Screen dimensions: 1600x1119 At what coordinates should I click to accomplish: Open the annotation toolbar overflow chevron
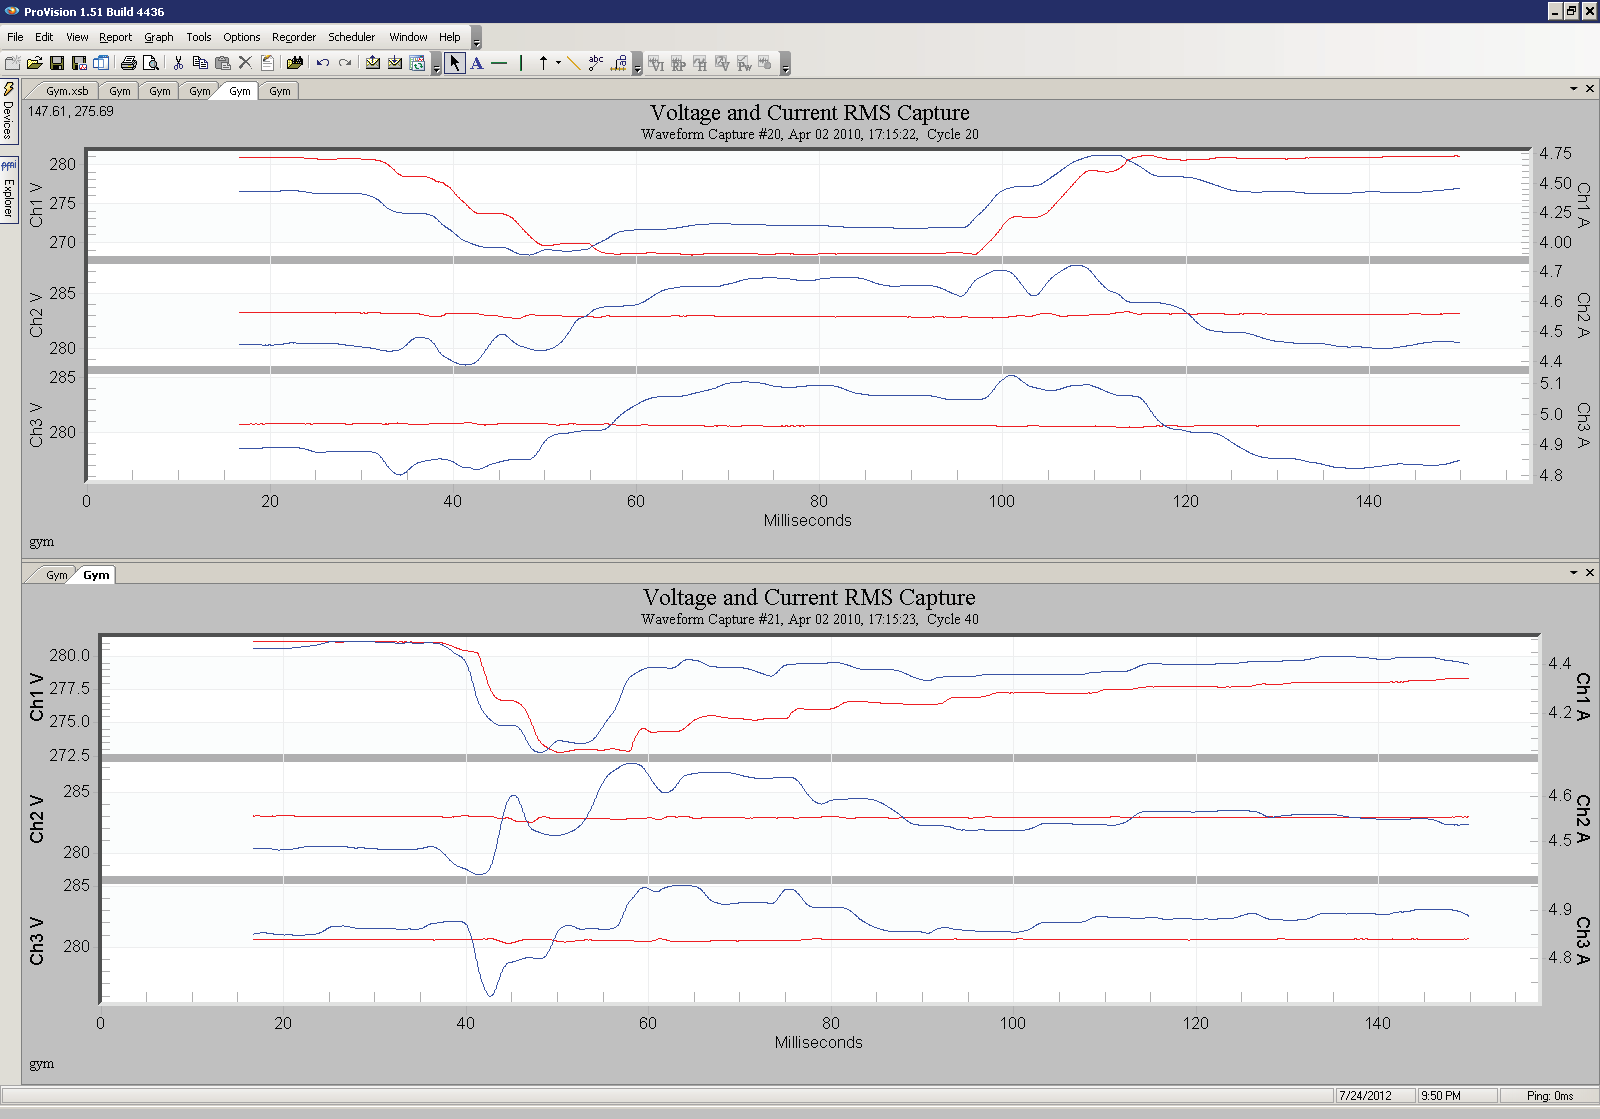click(x=639, y=66)
